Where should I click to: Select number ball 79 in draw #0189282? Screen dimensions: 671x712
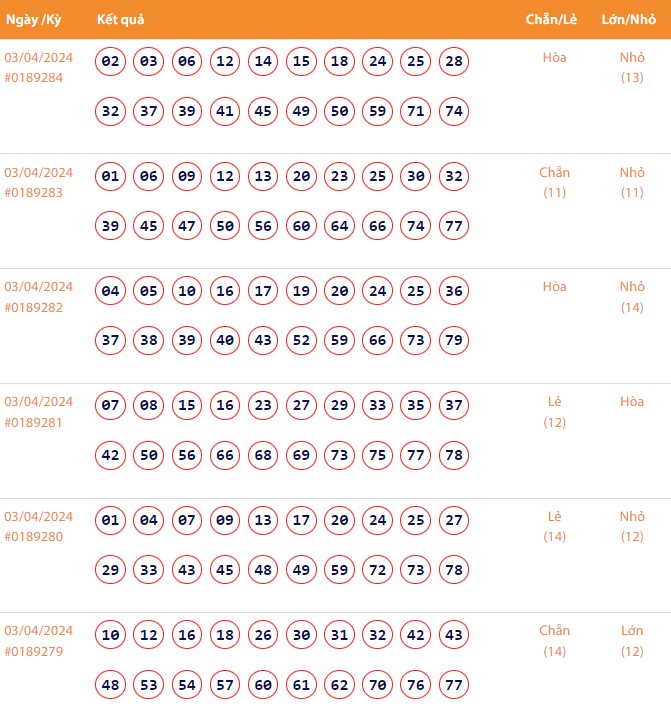click(454, 341)
